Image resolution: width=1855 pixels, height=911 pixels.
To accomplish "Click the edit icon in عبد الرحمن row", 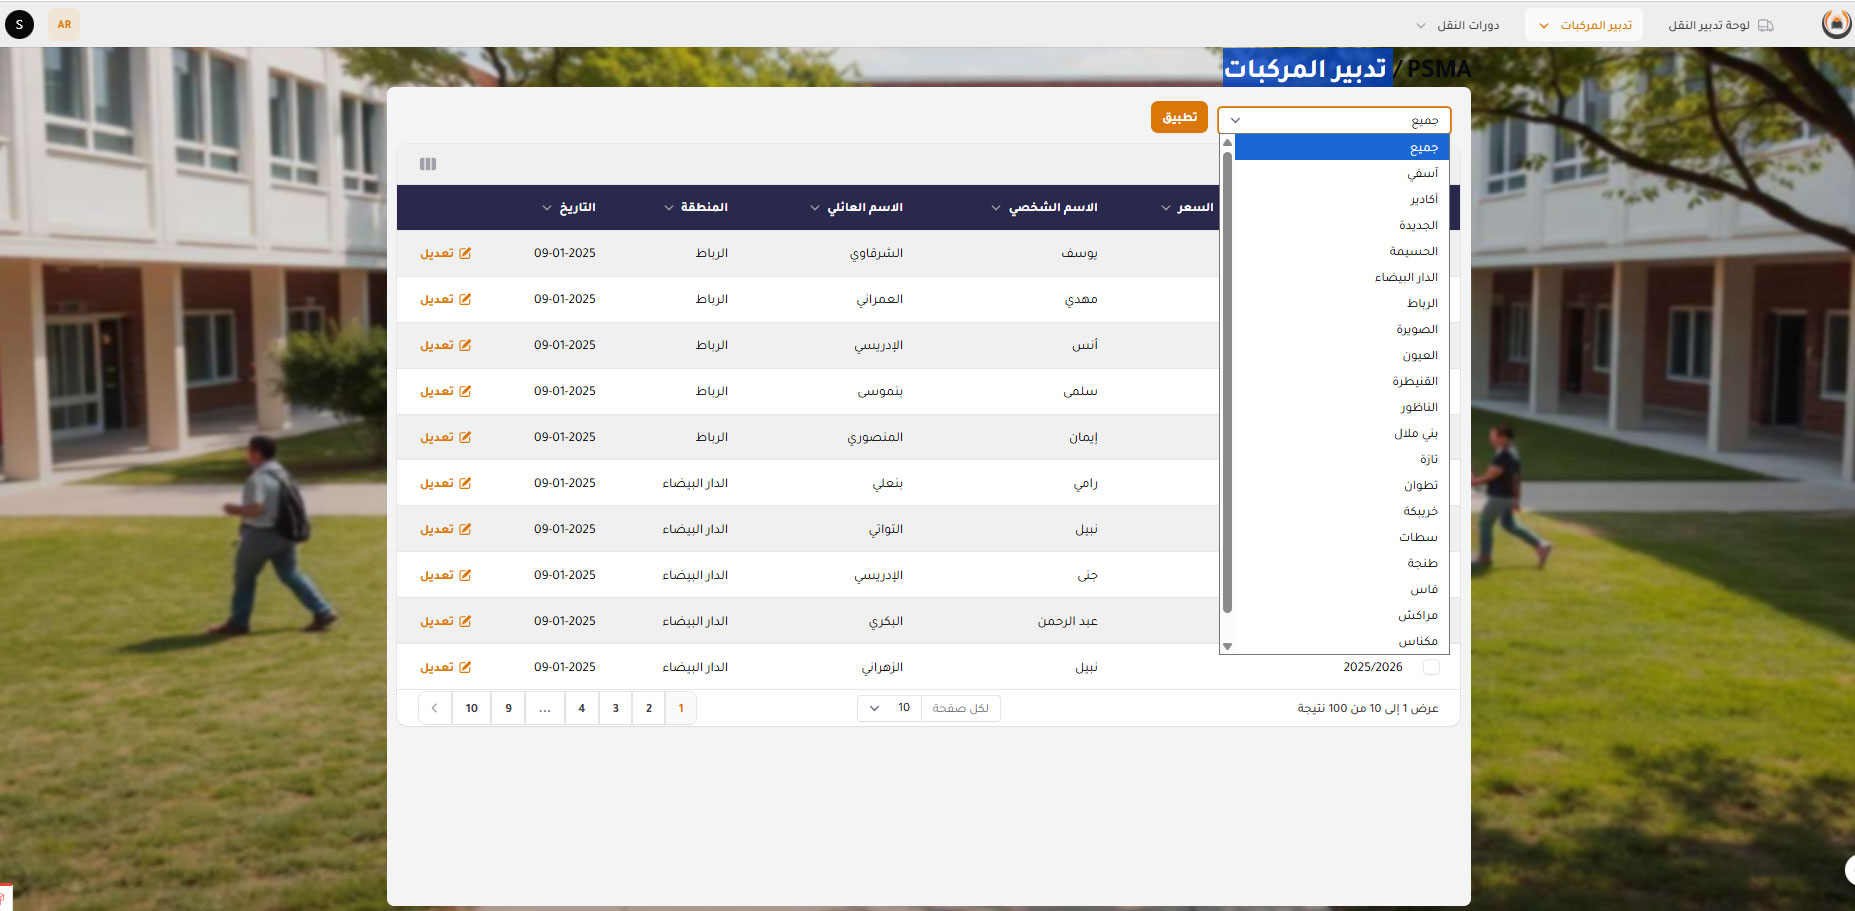I will click(465, 622).
